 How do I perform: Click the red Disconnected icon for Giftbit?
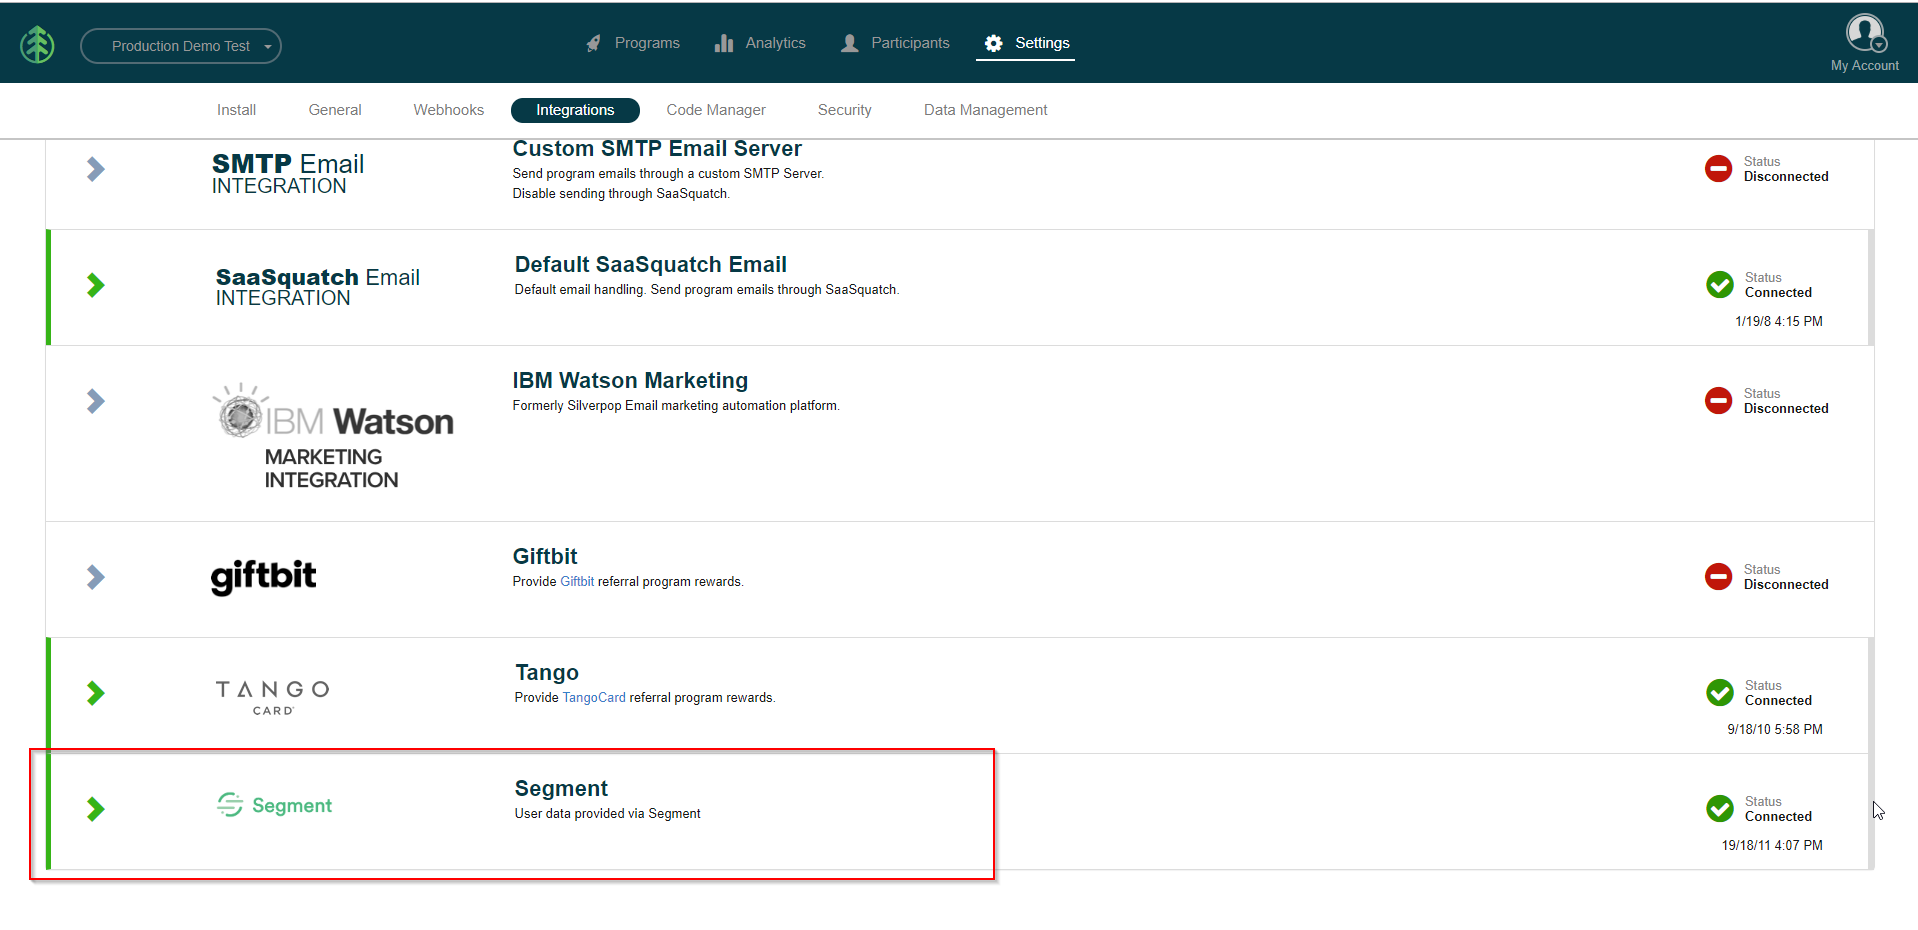(x=1718, y=576)
